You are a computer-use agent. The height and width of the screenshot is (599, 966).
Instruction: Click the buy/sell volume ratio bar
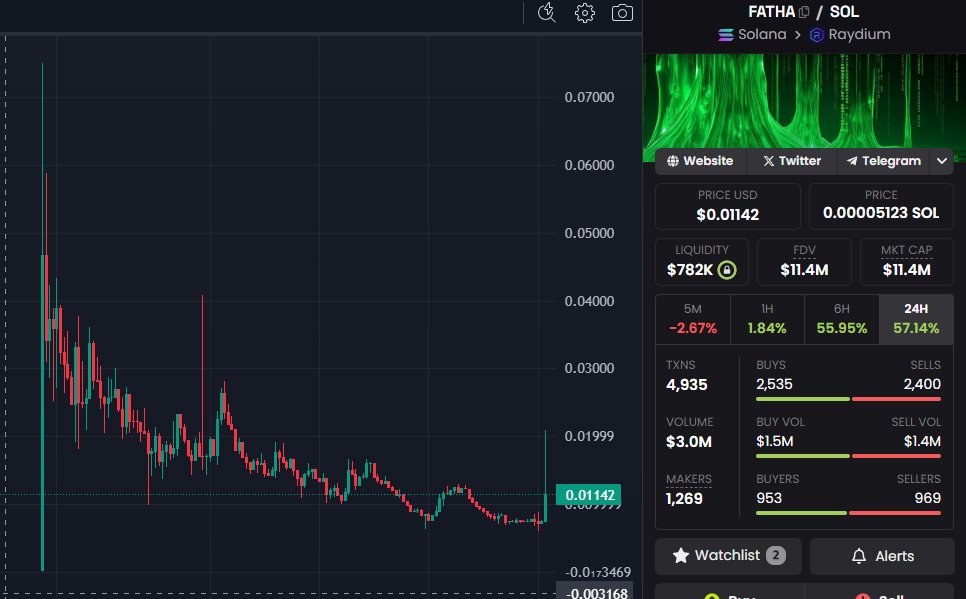848,456
